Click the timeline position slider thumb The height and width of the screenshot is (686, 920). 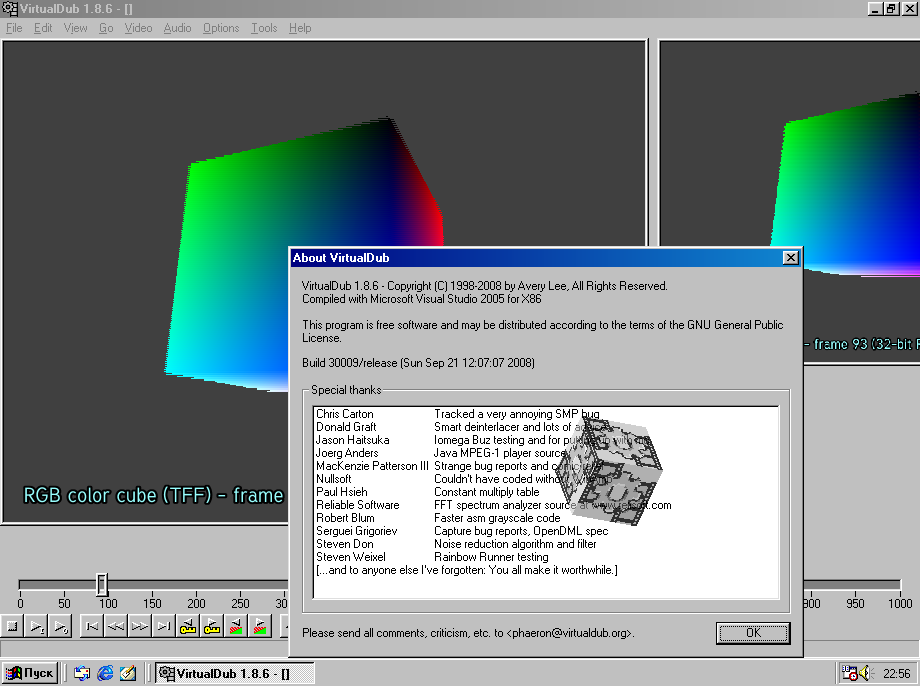pos(102,585)
